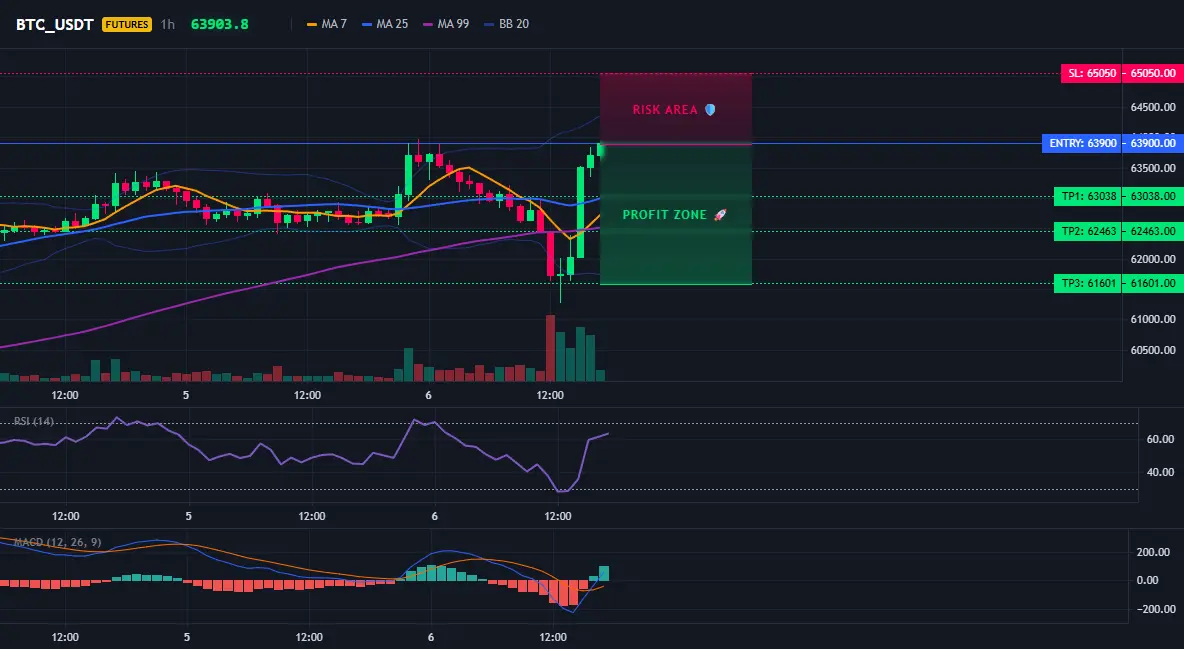
Task: Select the 1h timeframe label
Action: coord(168,24)
